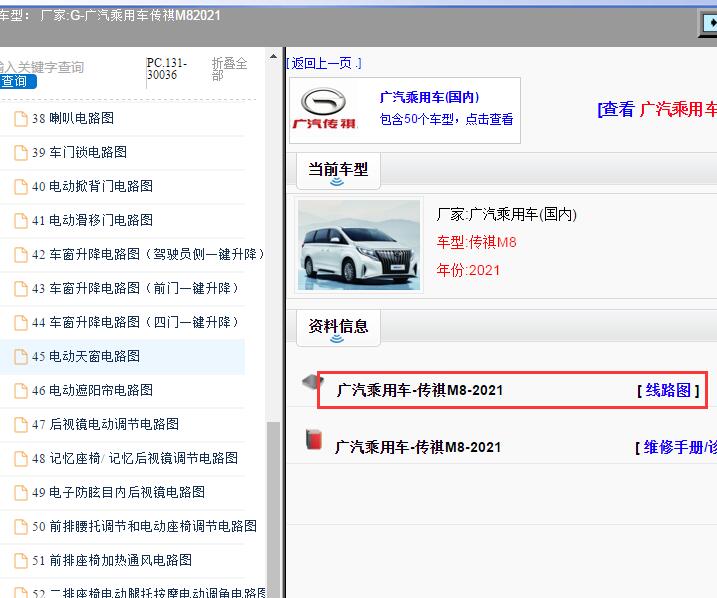Click the PC.131-30036 label
717x598 pixels.
point(166,69)
